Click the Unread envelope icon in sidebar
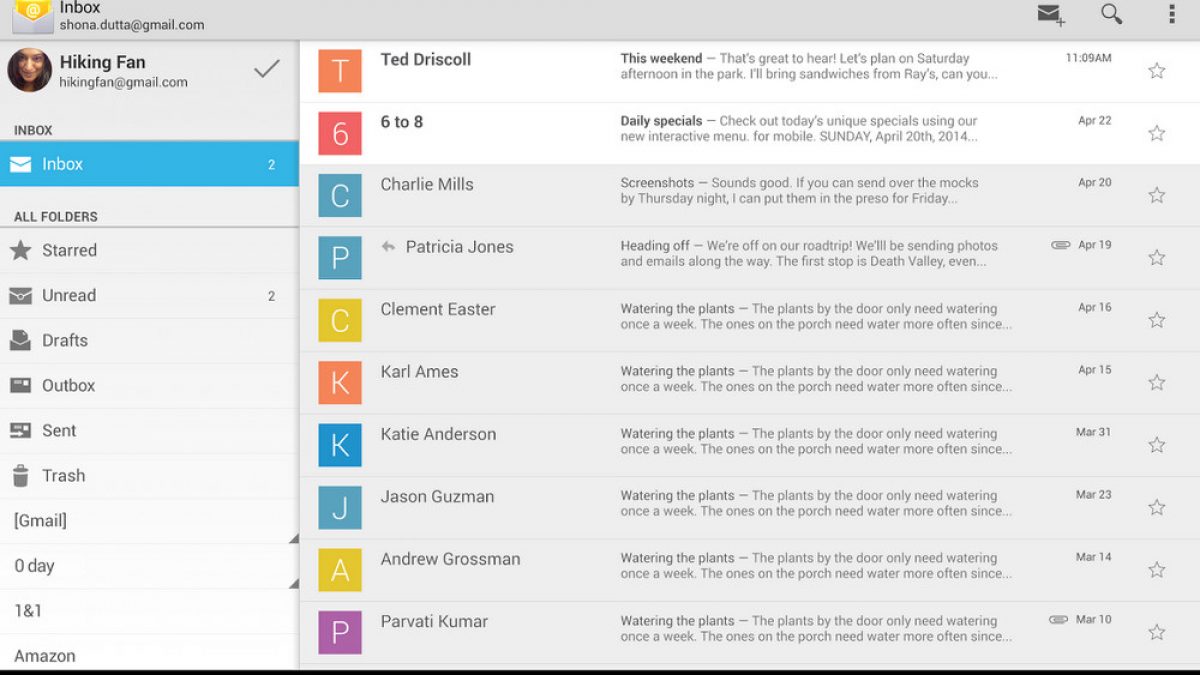The height and width of the screenshot is (675, 1200). pos(20,296)
